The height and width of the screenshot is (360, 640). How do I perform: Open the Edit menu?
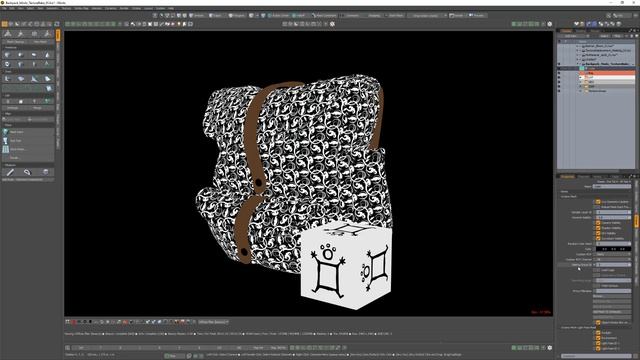tap(12, 8)
